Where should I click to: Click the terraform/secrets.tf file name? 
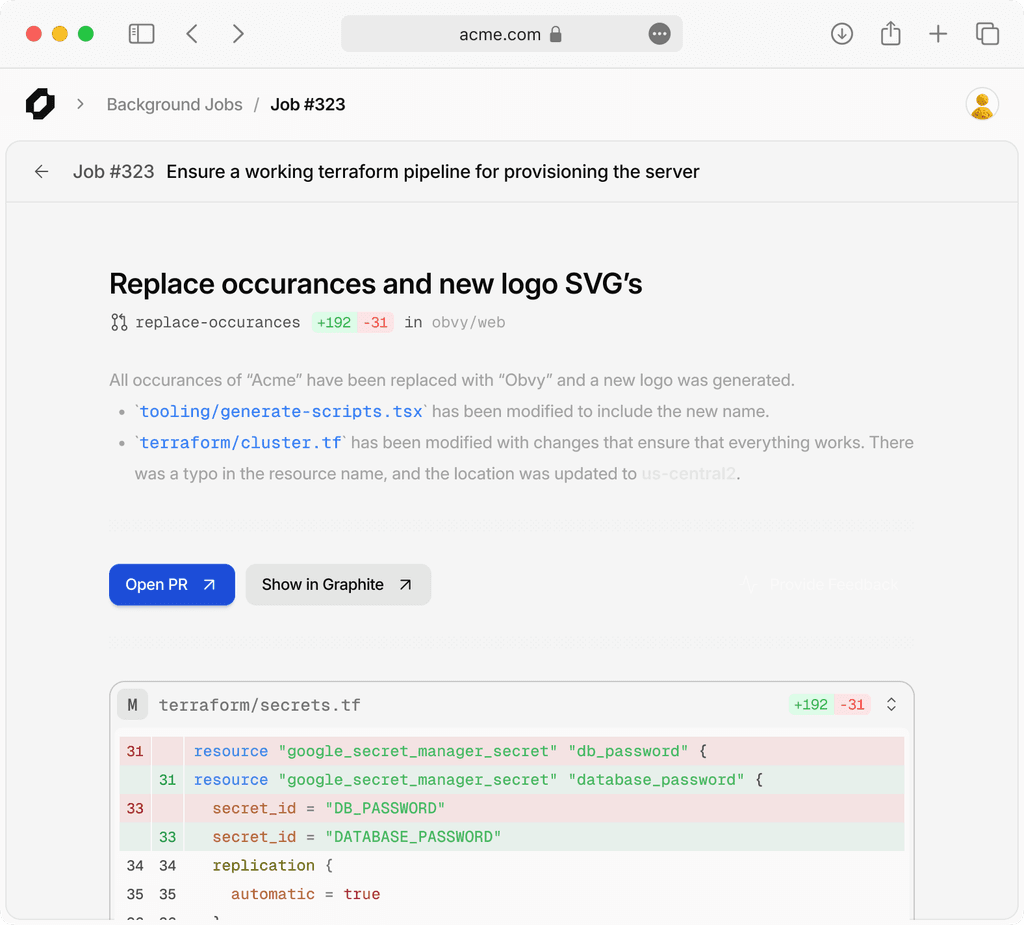click(259, 706)
